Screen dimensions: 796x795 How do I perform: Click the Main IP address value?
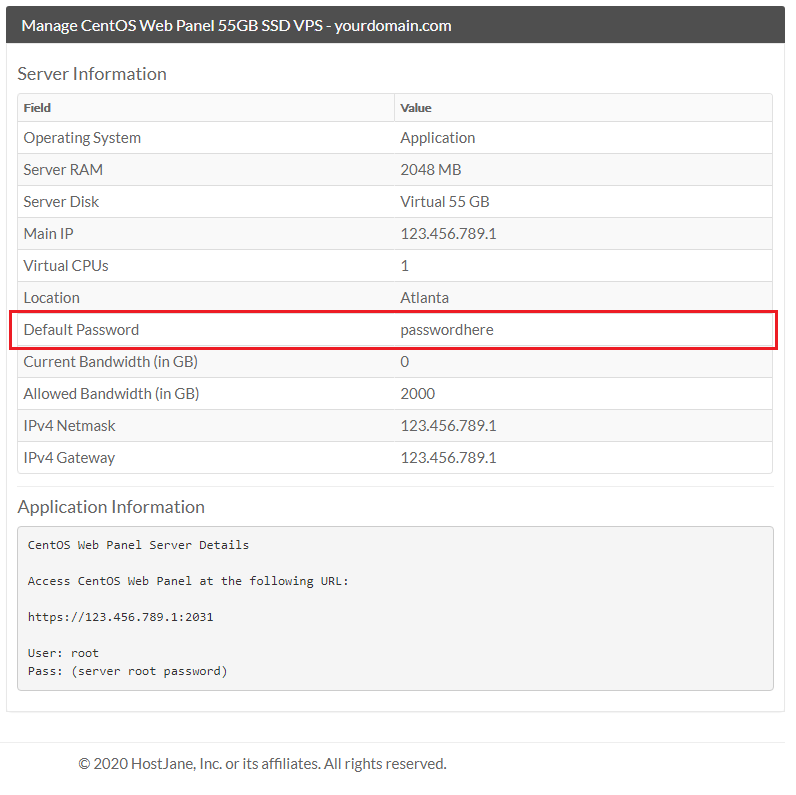coord(448,234)
